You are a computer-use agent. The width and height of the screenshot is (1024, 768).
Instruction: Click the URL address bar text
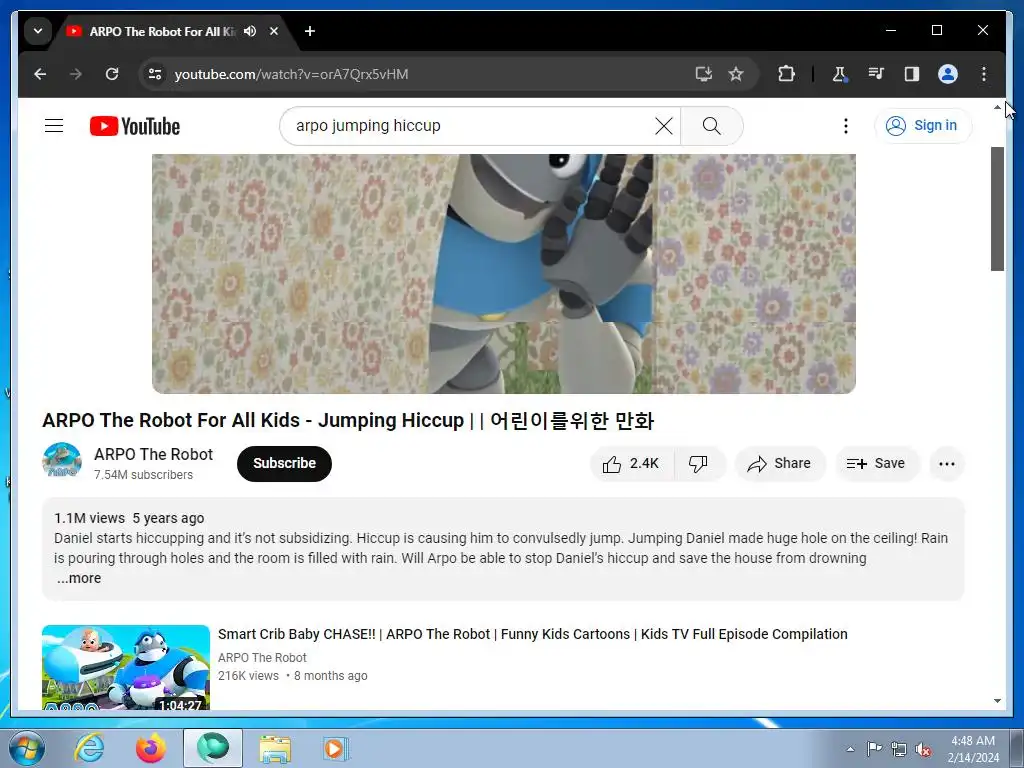[x=291, y=74]
